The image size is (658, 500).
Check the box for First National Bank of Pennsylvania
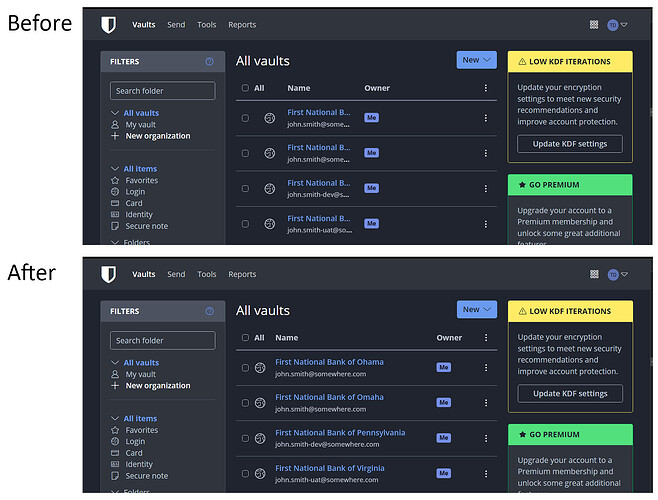click(x=245, y=438)
